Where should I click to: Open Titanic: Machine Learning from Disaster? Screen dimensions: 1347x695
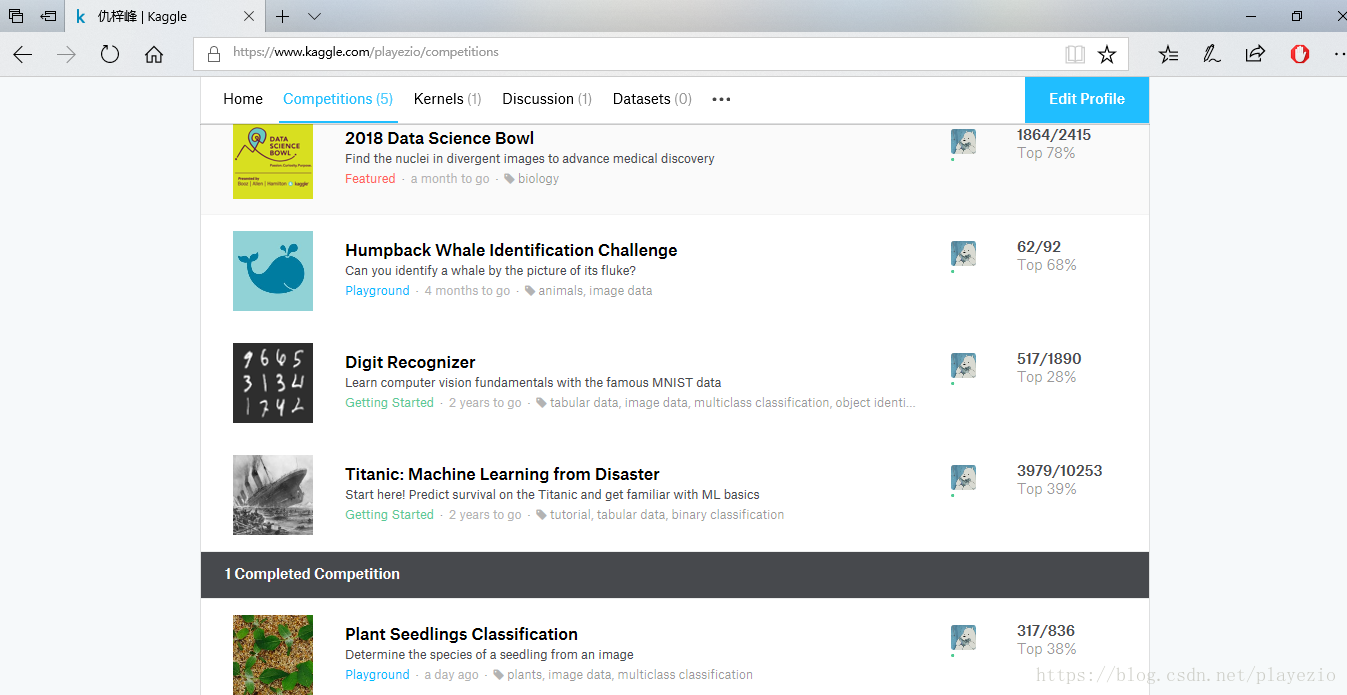(502, 474)
